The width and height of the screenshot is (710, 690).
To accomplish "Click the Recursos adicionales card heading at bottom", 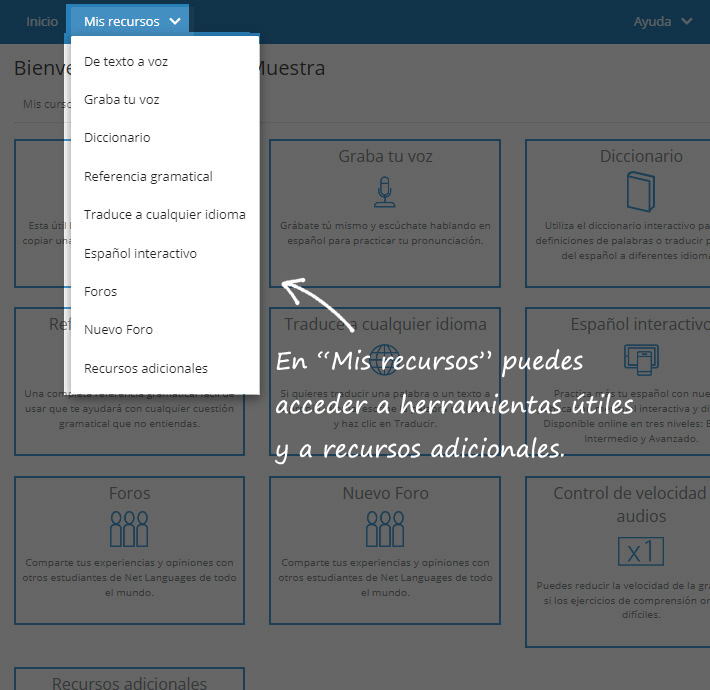I will point(129,683).
